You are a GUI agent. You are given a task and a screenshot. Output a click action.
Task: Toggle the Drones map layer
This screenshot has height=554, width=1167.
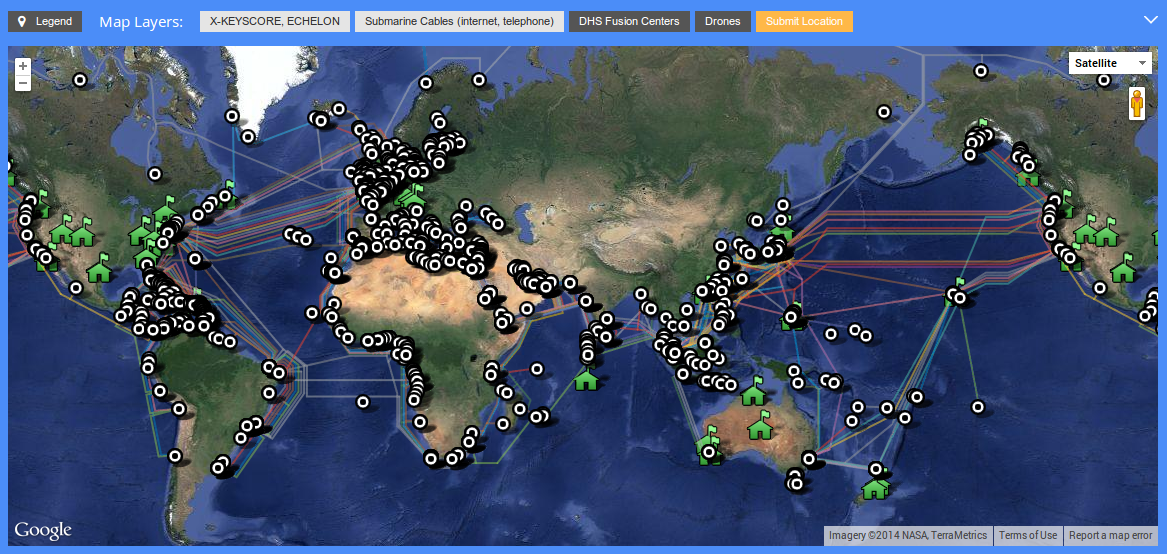click(723, 22)
